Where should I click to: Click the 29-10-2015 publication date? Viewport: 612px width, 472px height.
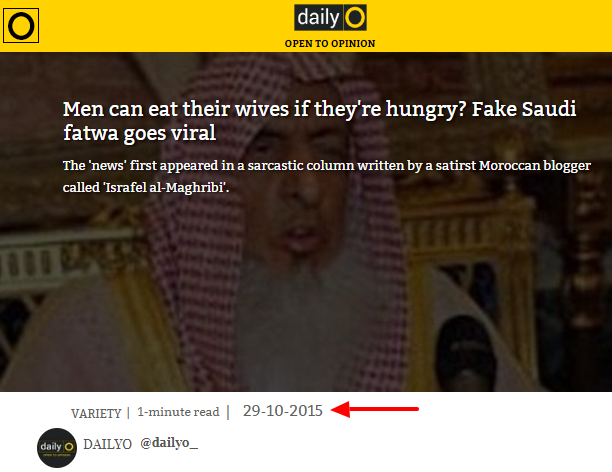pos(283,411)
